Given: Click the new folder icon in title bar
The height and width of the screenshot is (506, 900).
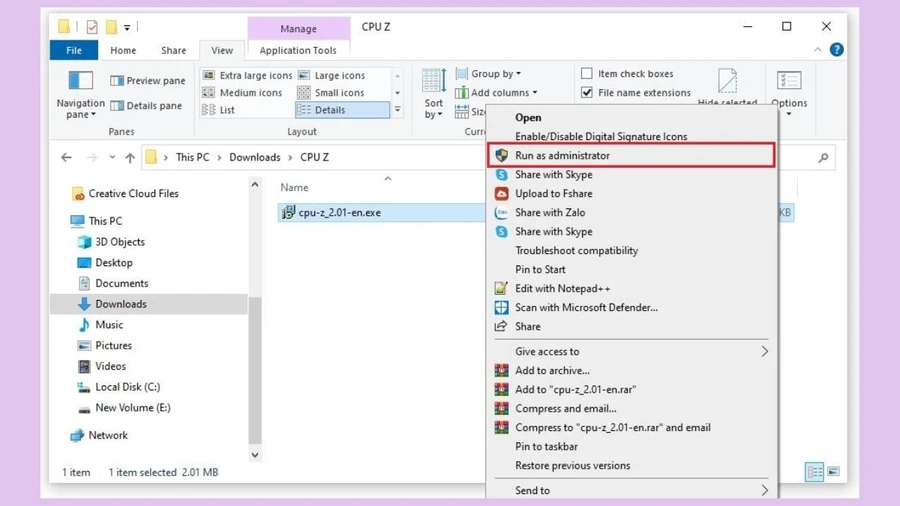Looking at the screenshot, I should [111, 27].
